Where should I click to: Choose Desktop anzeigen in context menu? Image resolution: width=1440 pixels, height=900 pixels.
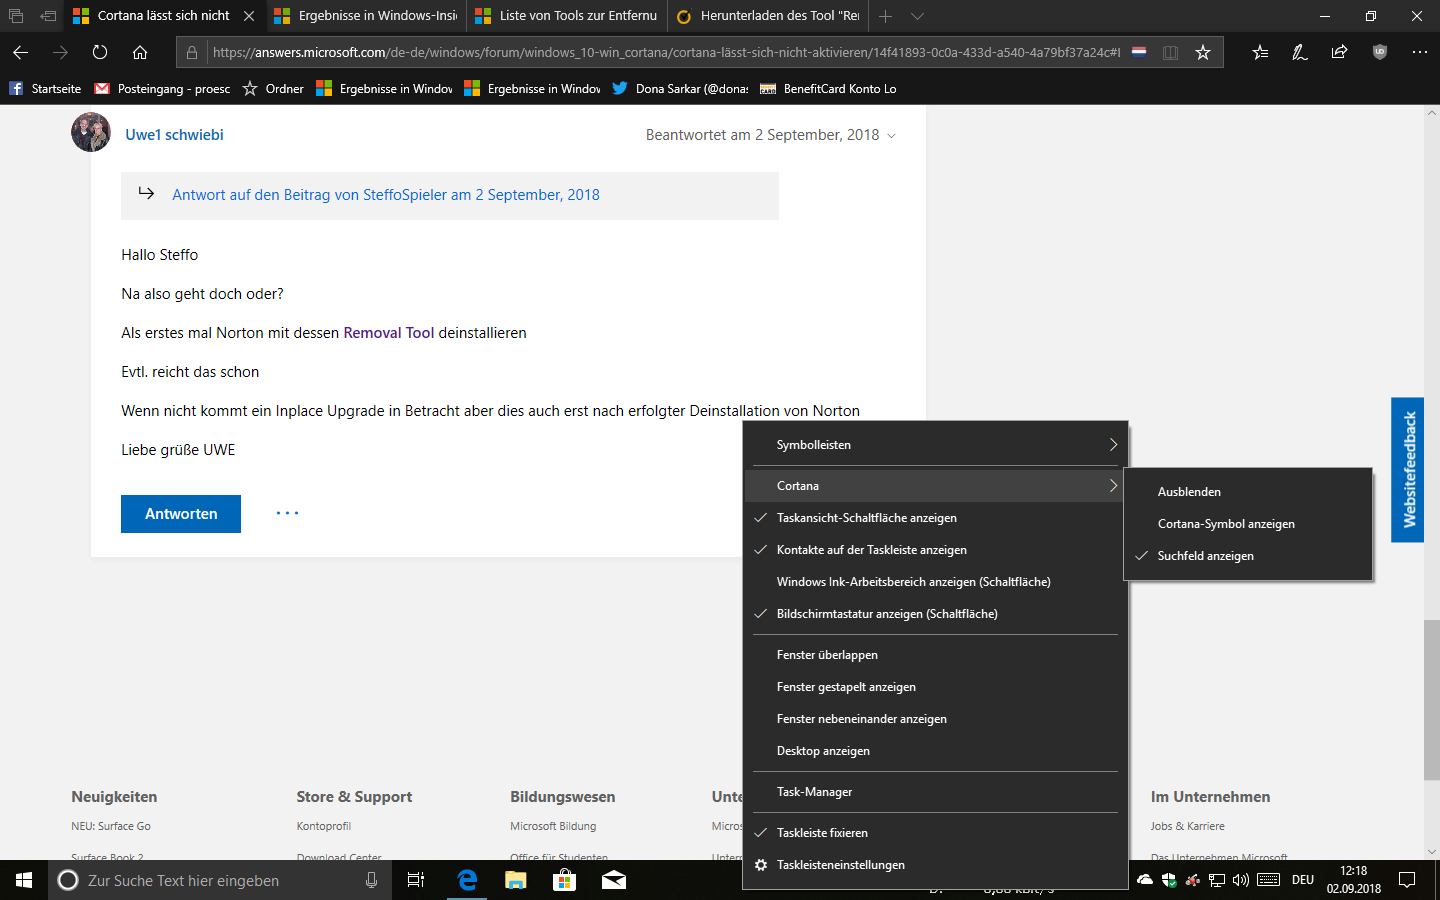pyautogui.click(x=935, y=751)
